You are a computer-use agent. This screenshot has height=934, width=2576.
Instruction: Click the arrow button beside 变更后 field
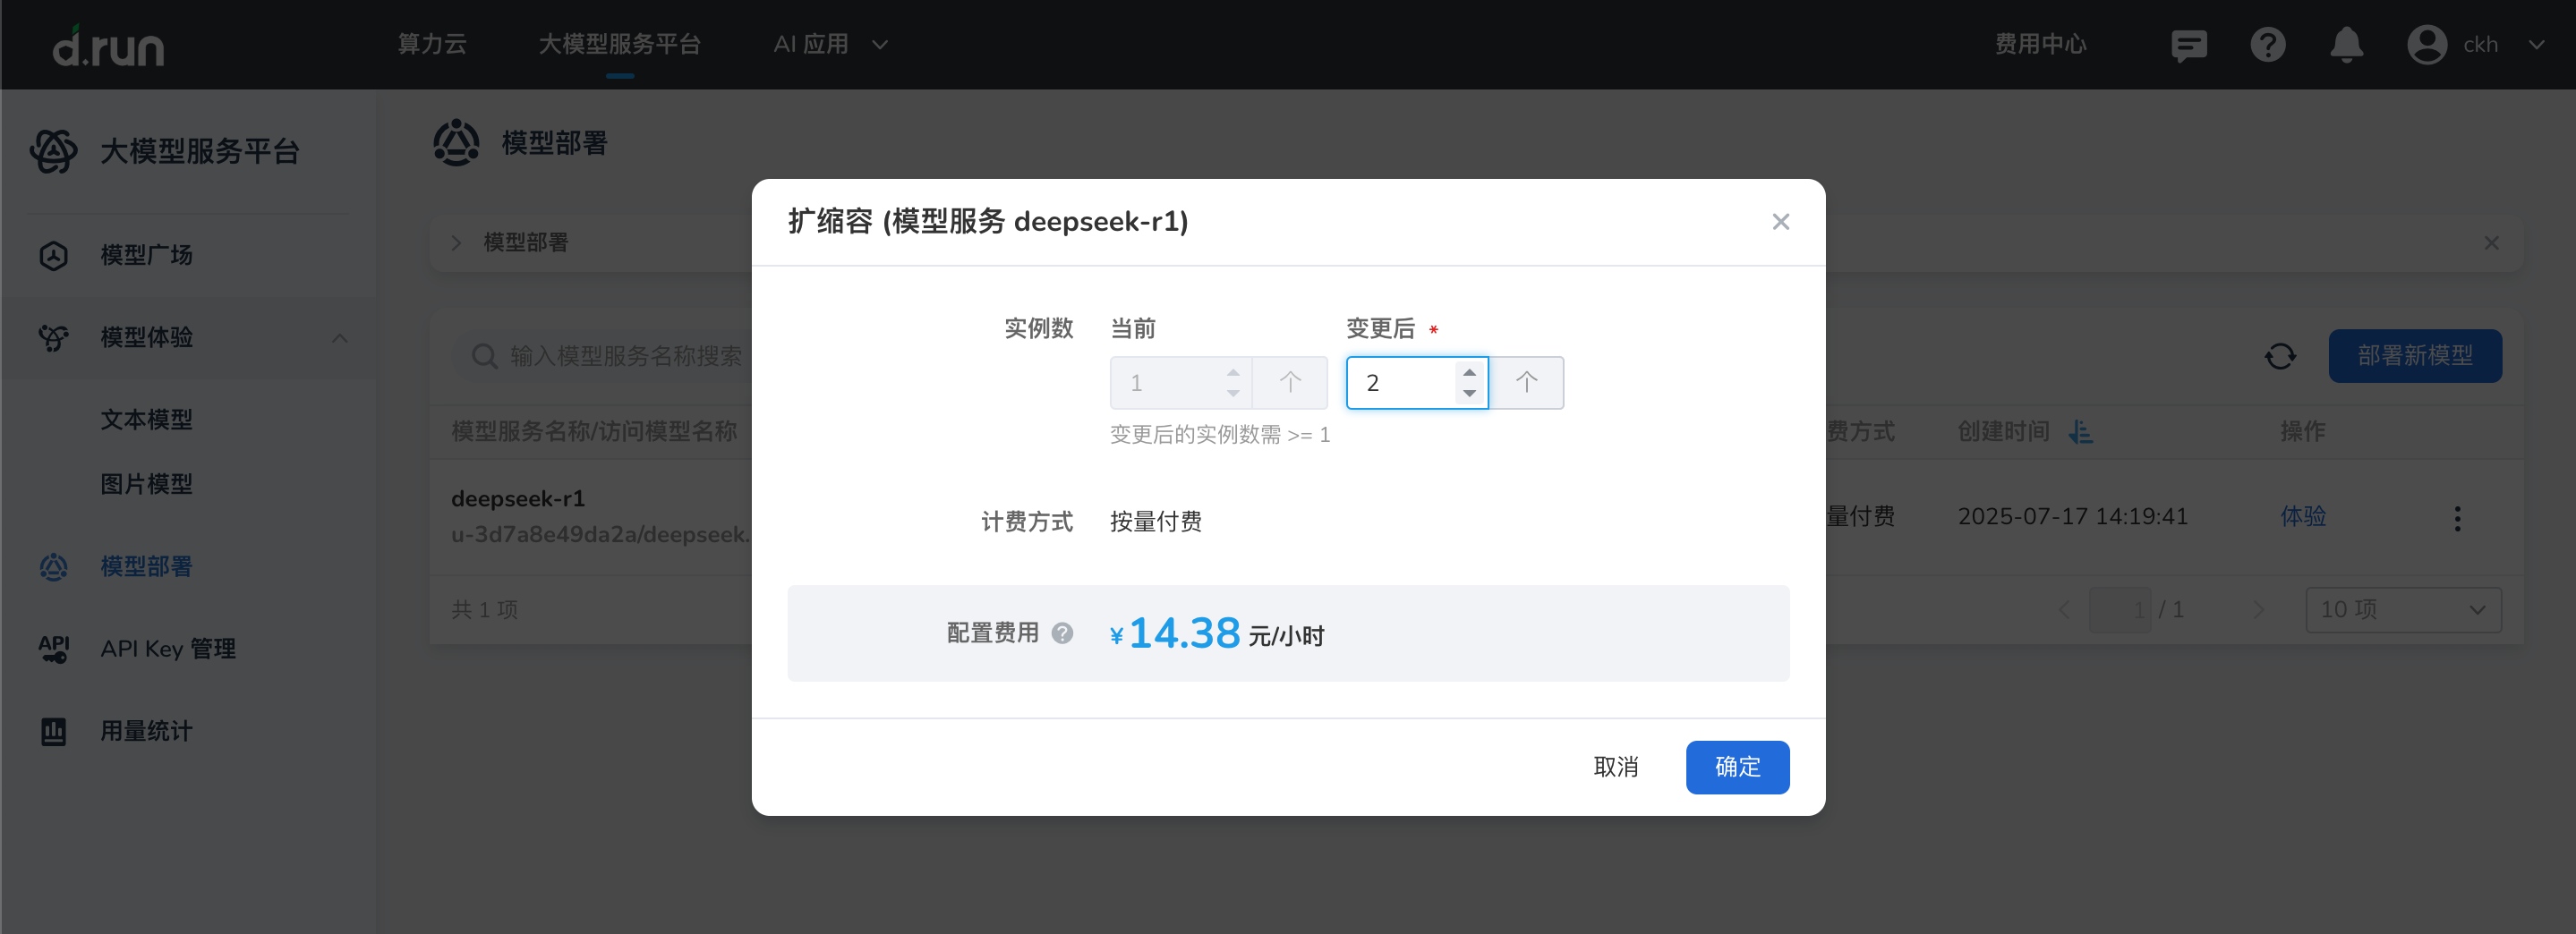[1526, 383]
